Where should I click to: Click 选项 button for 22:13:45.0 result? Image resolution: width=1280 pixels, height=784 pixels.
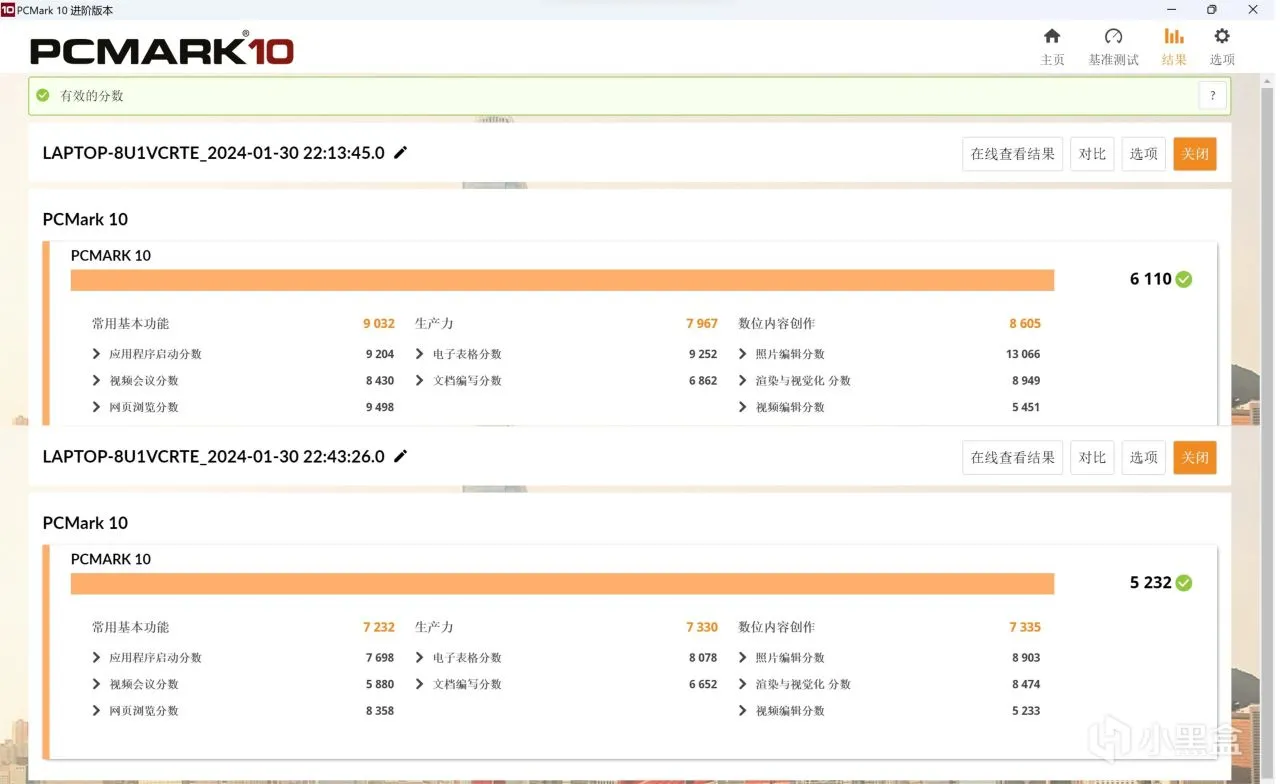click(x=1143, y=154)
